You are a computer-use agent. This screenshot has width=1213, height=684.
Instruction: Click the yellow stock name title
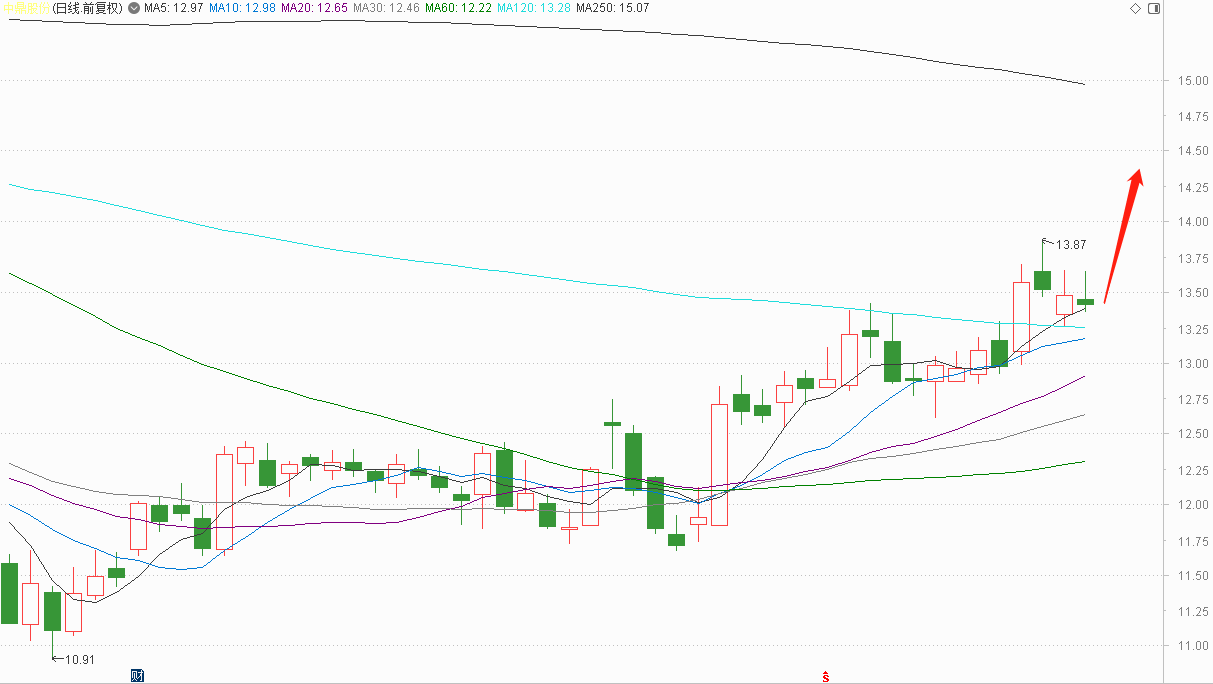tap(26, 8)
